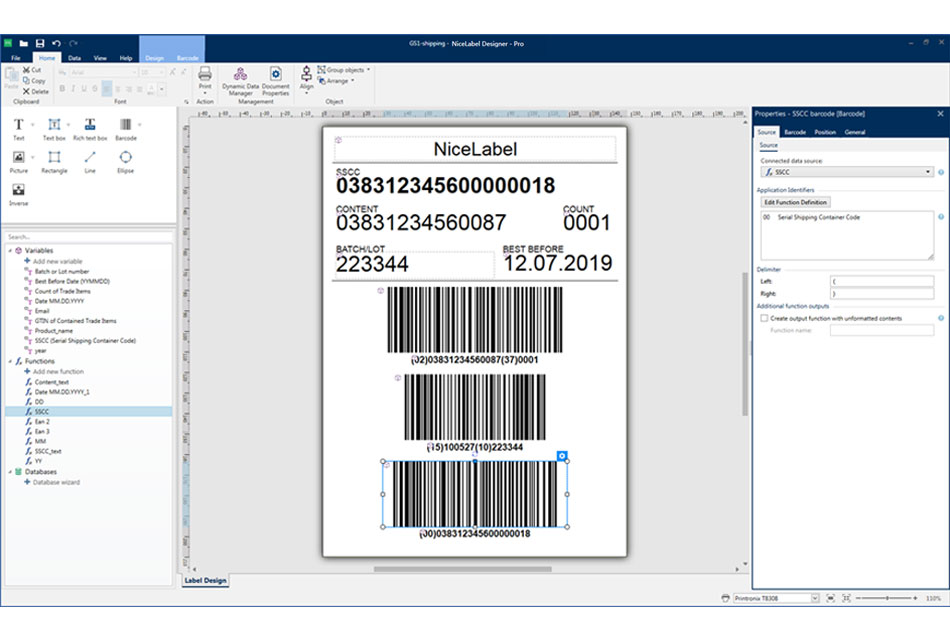950x639 pixels.
Task: Select the Barcode object tool
Action: [125, 129]
